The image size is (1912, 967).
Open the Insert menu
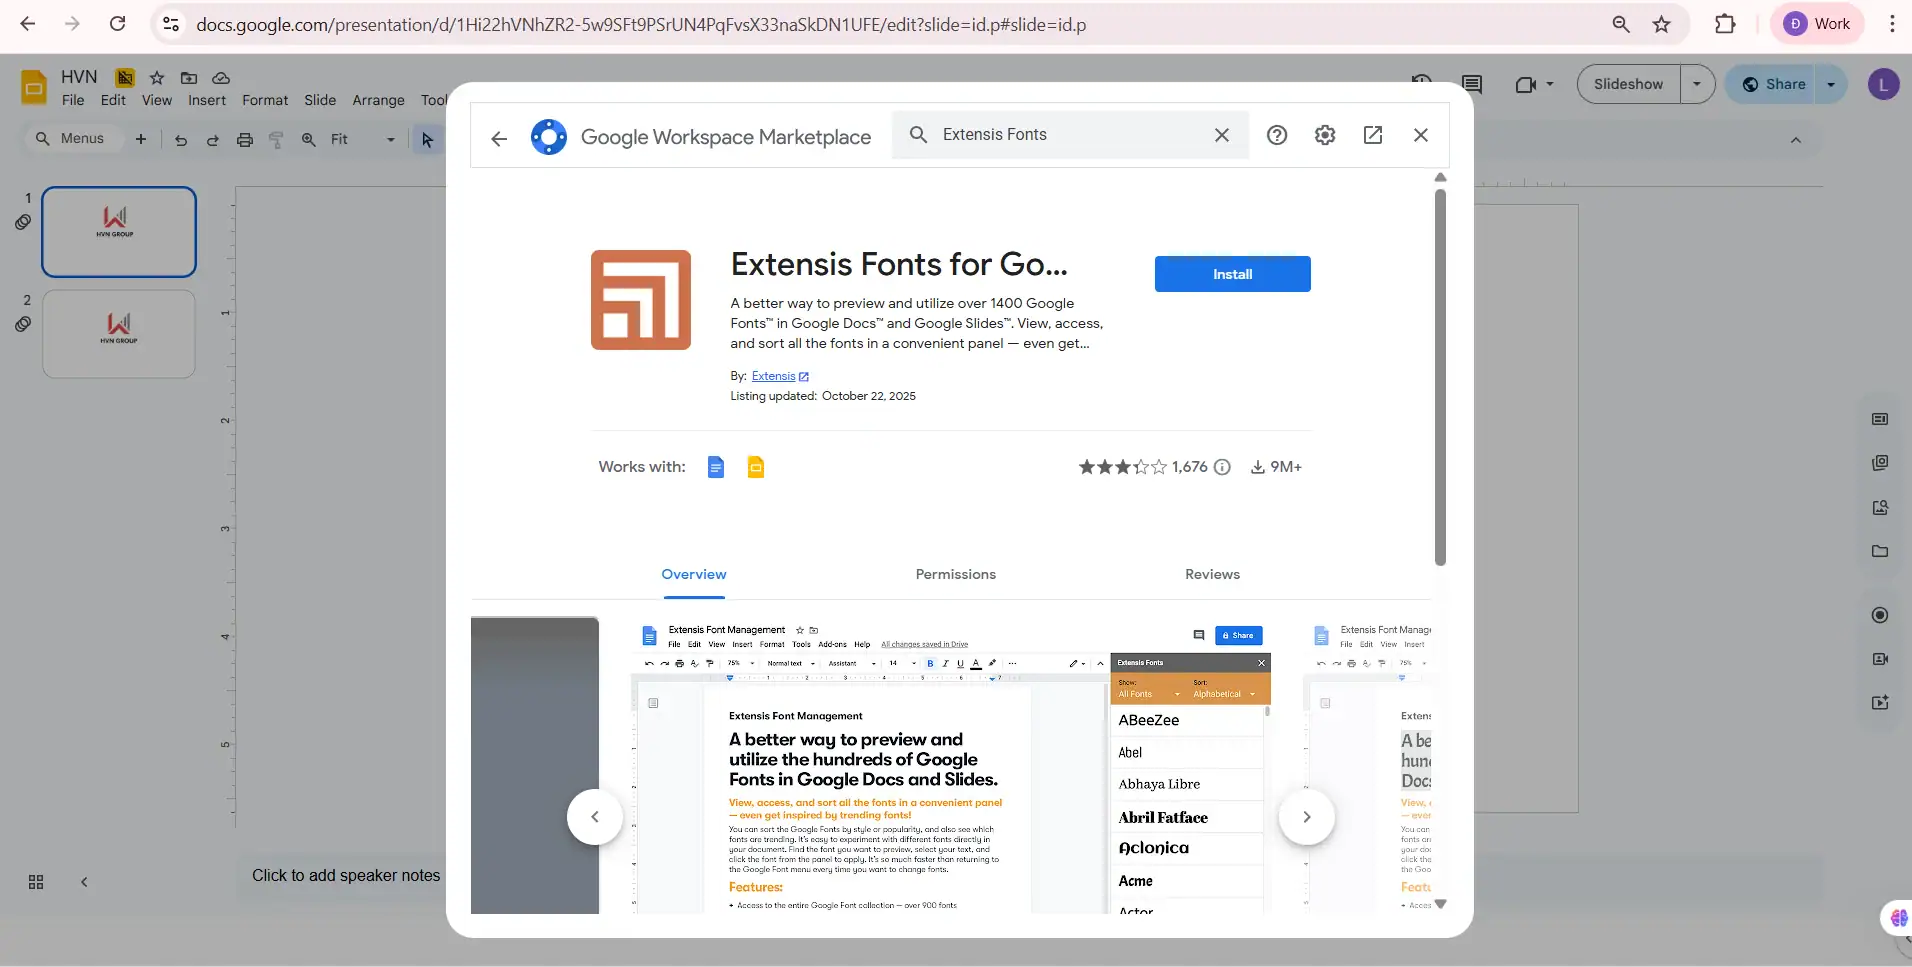coord(207,101)
